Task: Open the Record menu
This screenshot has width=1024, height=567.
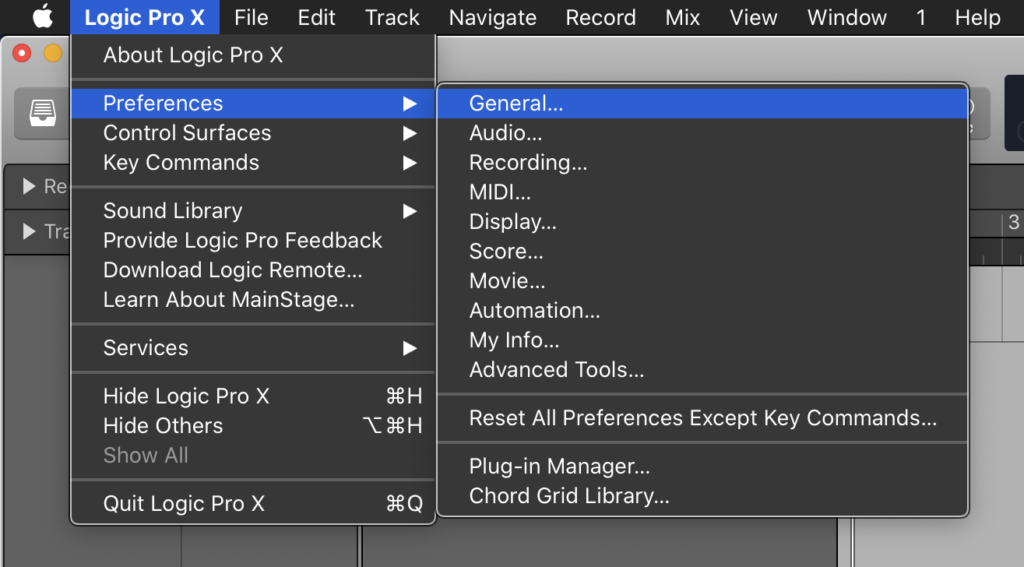Action: 601,17
